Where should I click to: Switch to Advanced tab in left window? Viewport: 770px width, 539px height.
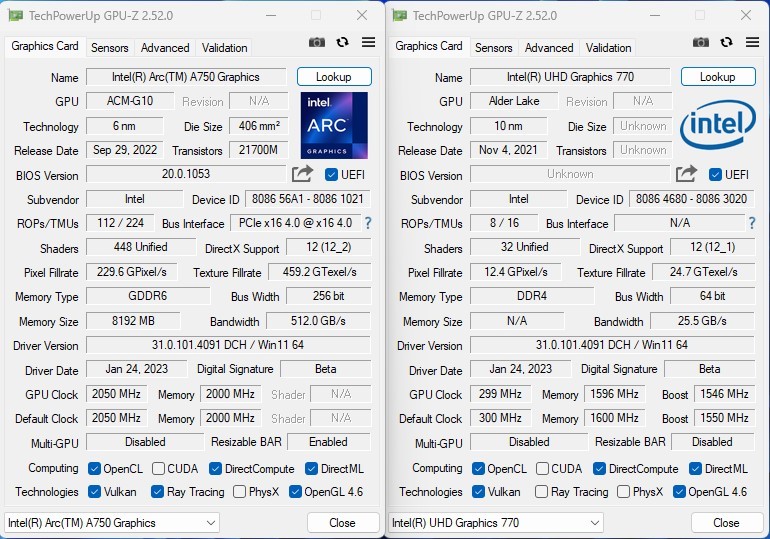coord(165,48)
